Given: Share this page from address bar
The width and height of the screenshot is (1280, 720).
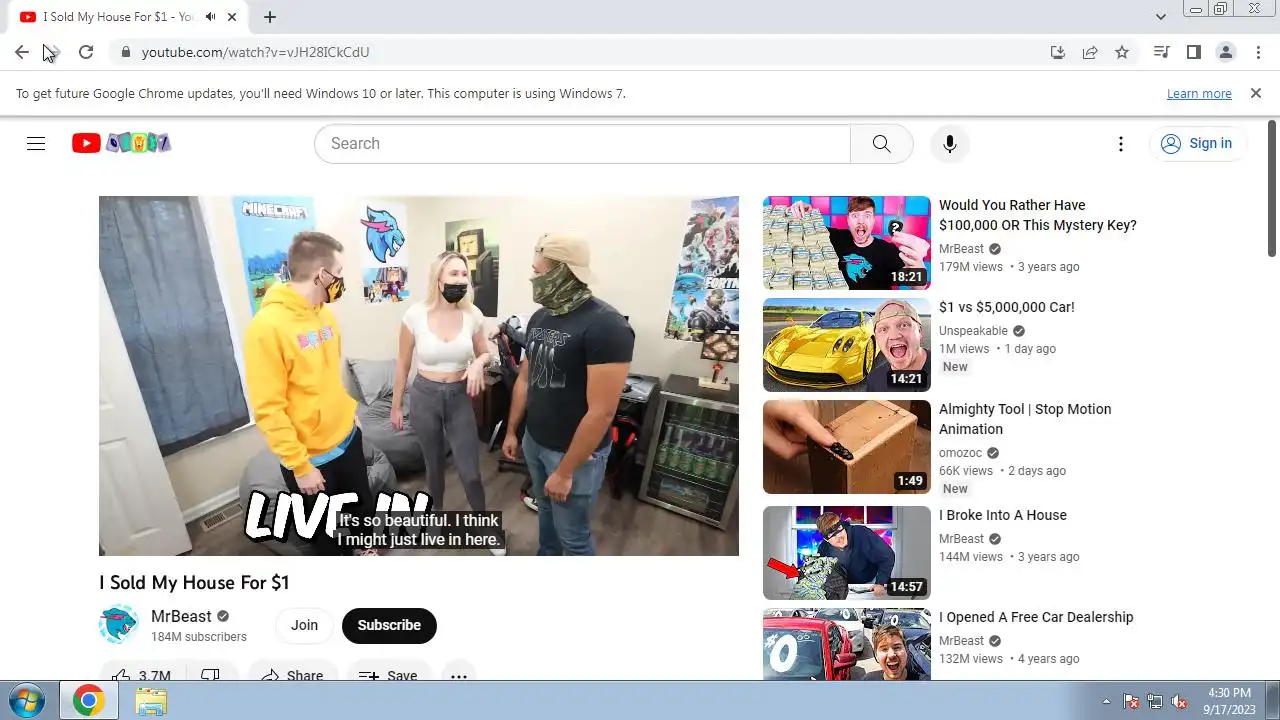Looking at the screenshot, I should [x=1090, y=52].
